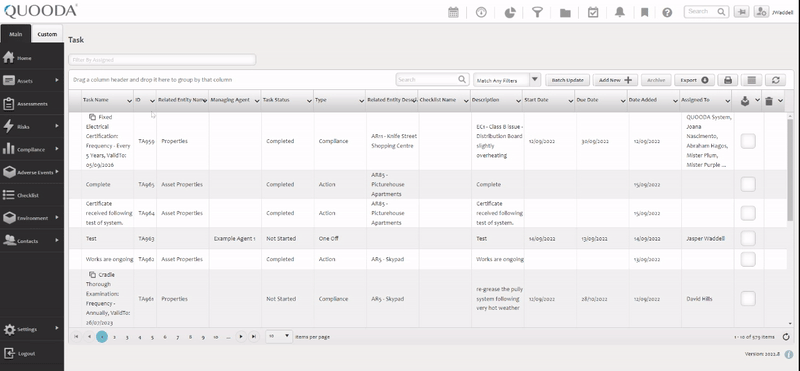Open the calendar icon in top bar
The height and width of the screenshot is (371, 800).
(453, 13)
